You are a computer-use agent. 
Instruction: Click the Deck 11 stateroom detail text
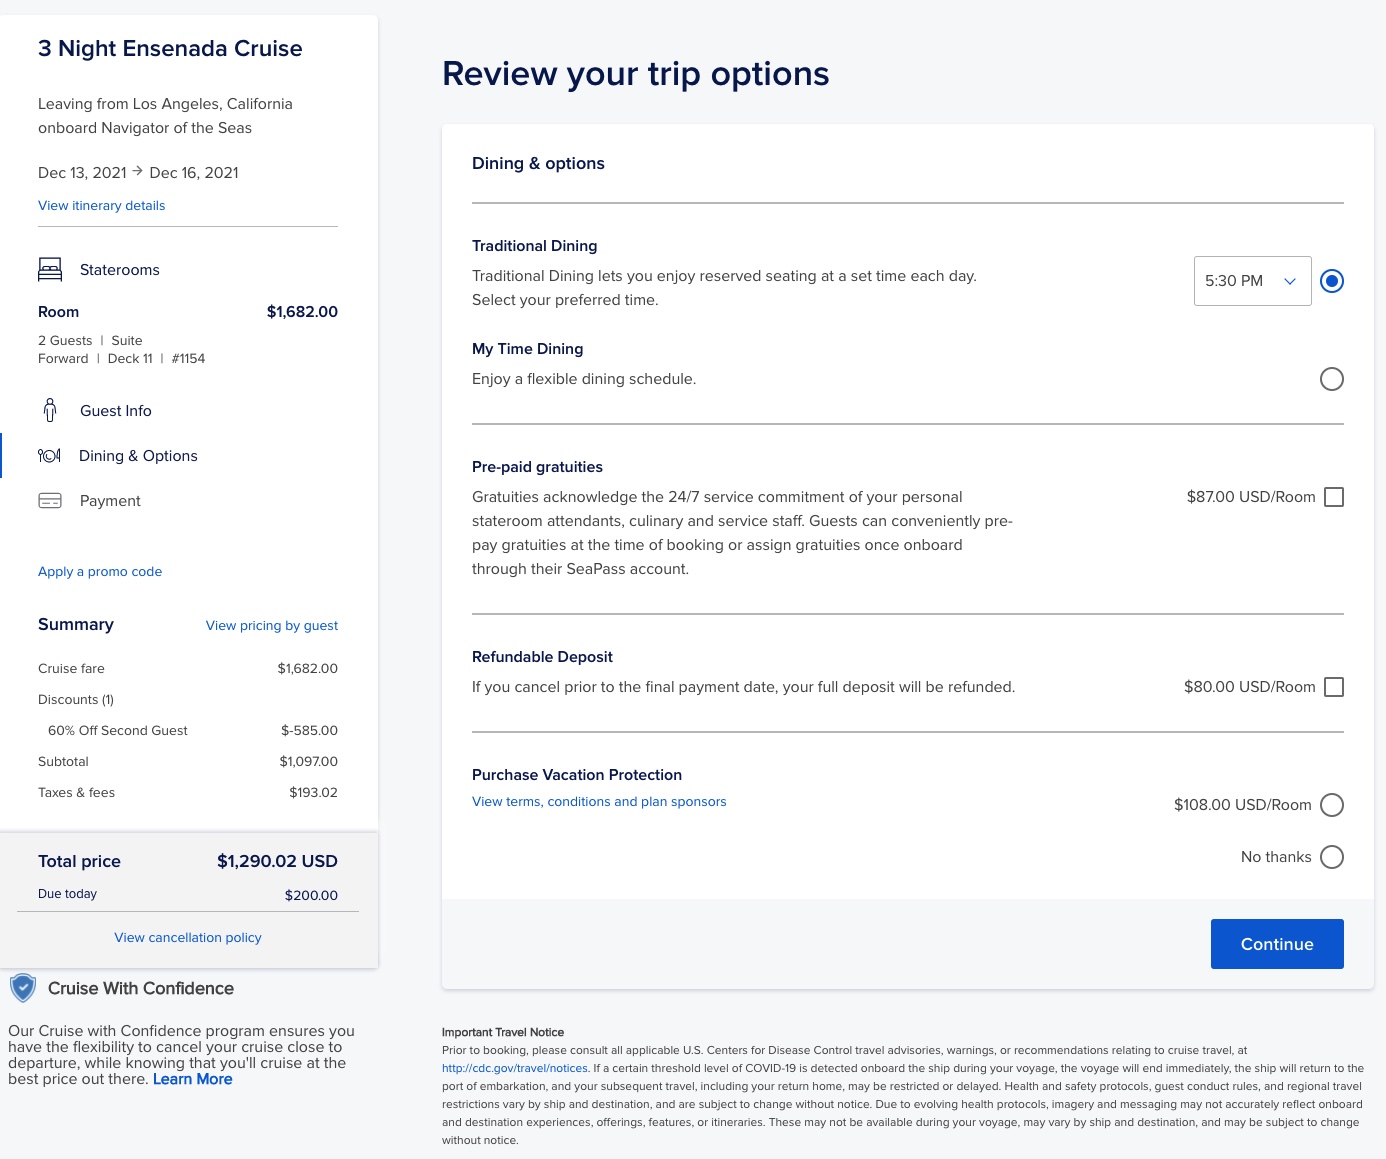130,358
